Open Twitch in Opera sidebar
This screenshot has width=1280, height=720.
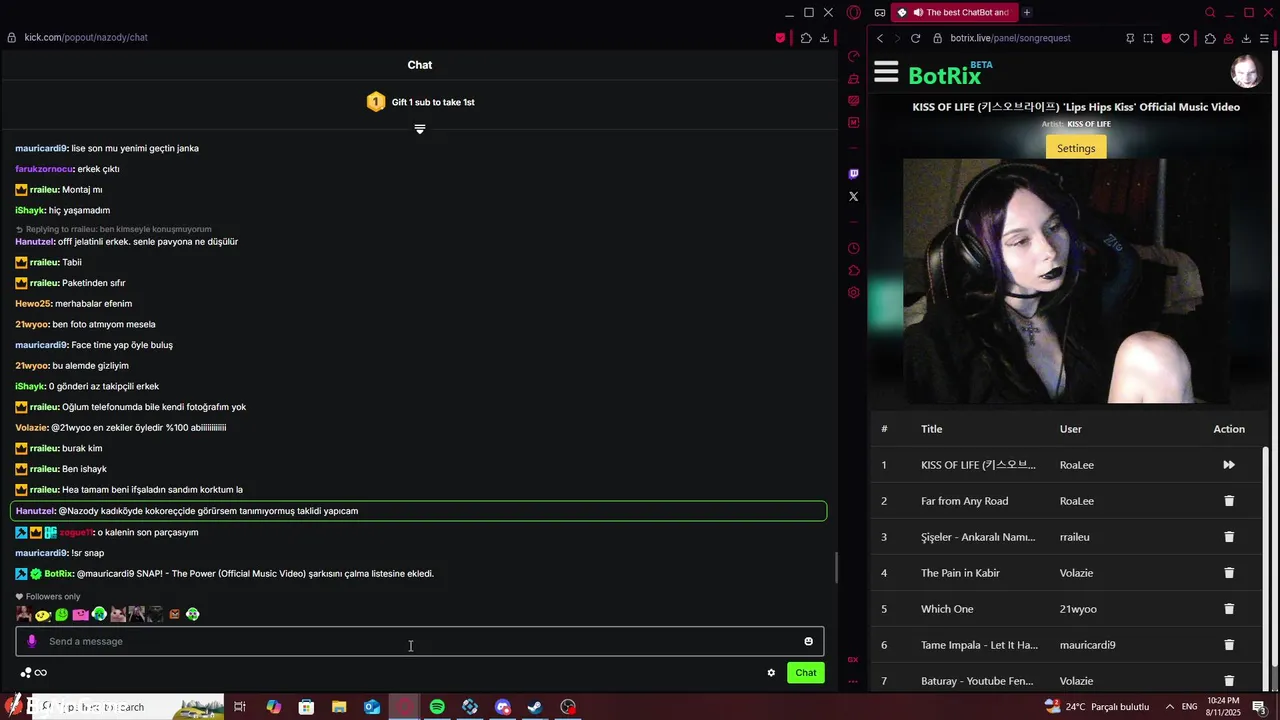(x=853, y=174)
